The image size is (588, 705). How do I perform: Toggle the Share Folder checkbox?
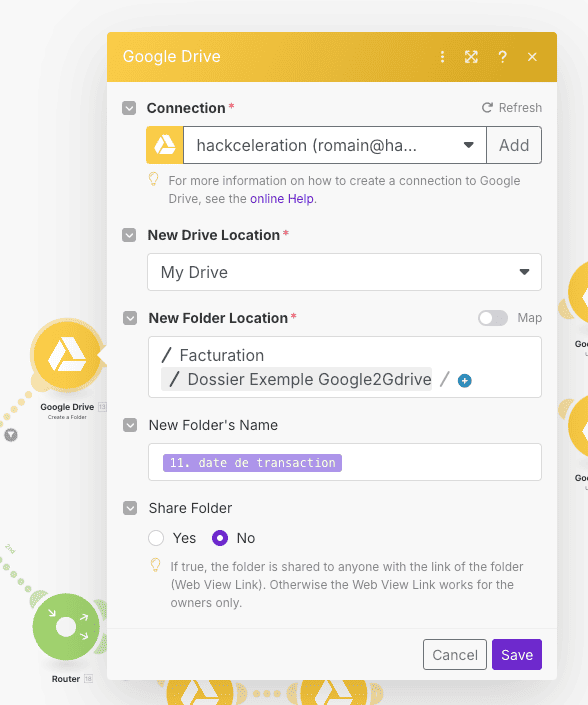point(130,508)
